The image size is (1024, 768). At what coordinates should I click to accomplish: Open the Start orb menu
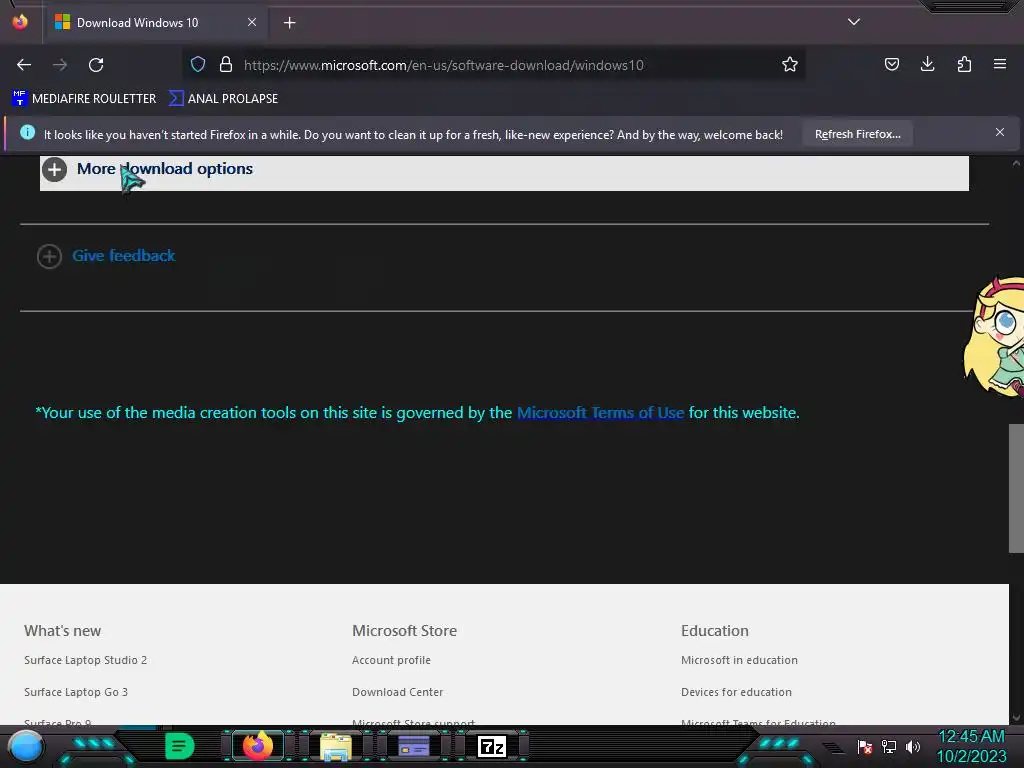(25, 747)
